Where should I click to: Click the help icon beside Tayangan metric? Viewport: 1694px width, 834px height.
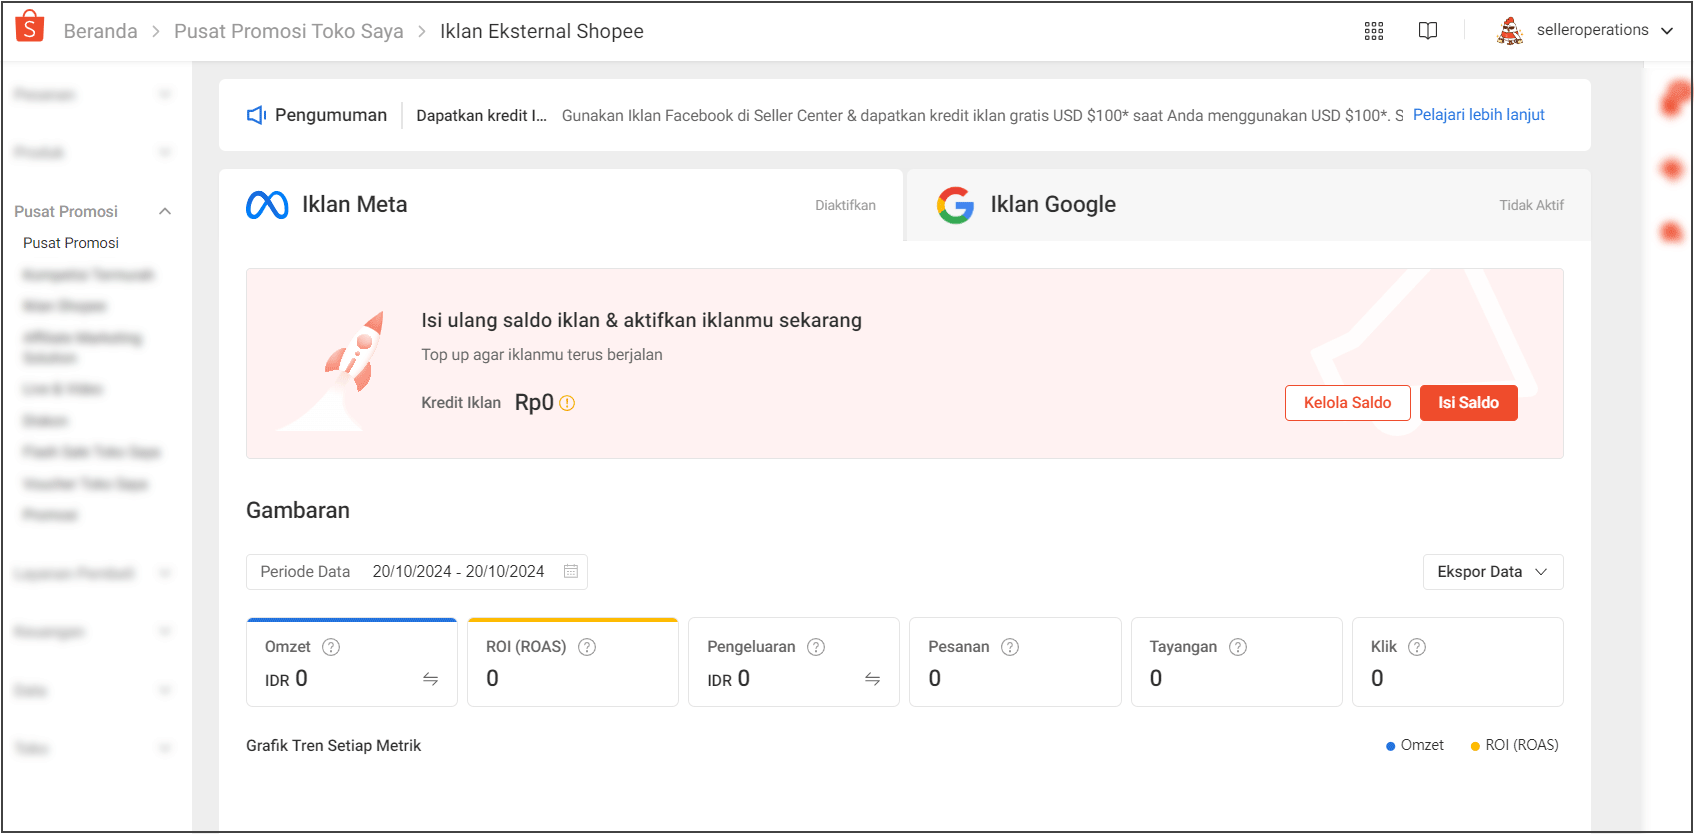(x=1237, y=647)
